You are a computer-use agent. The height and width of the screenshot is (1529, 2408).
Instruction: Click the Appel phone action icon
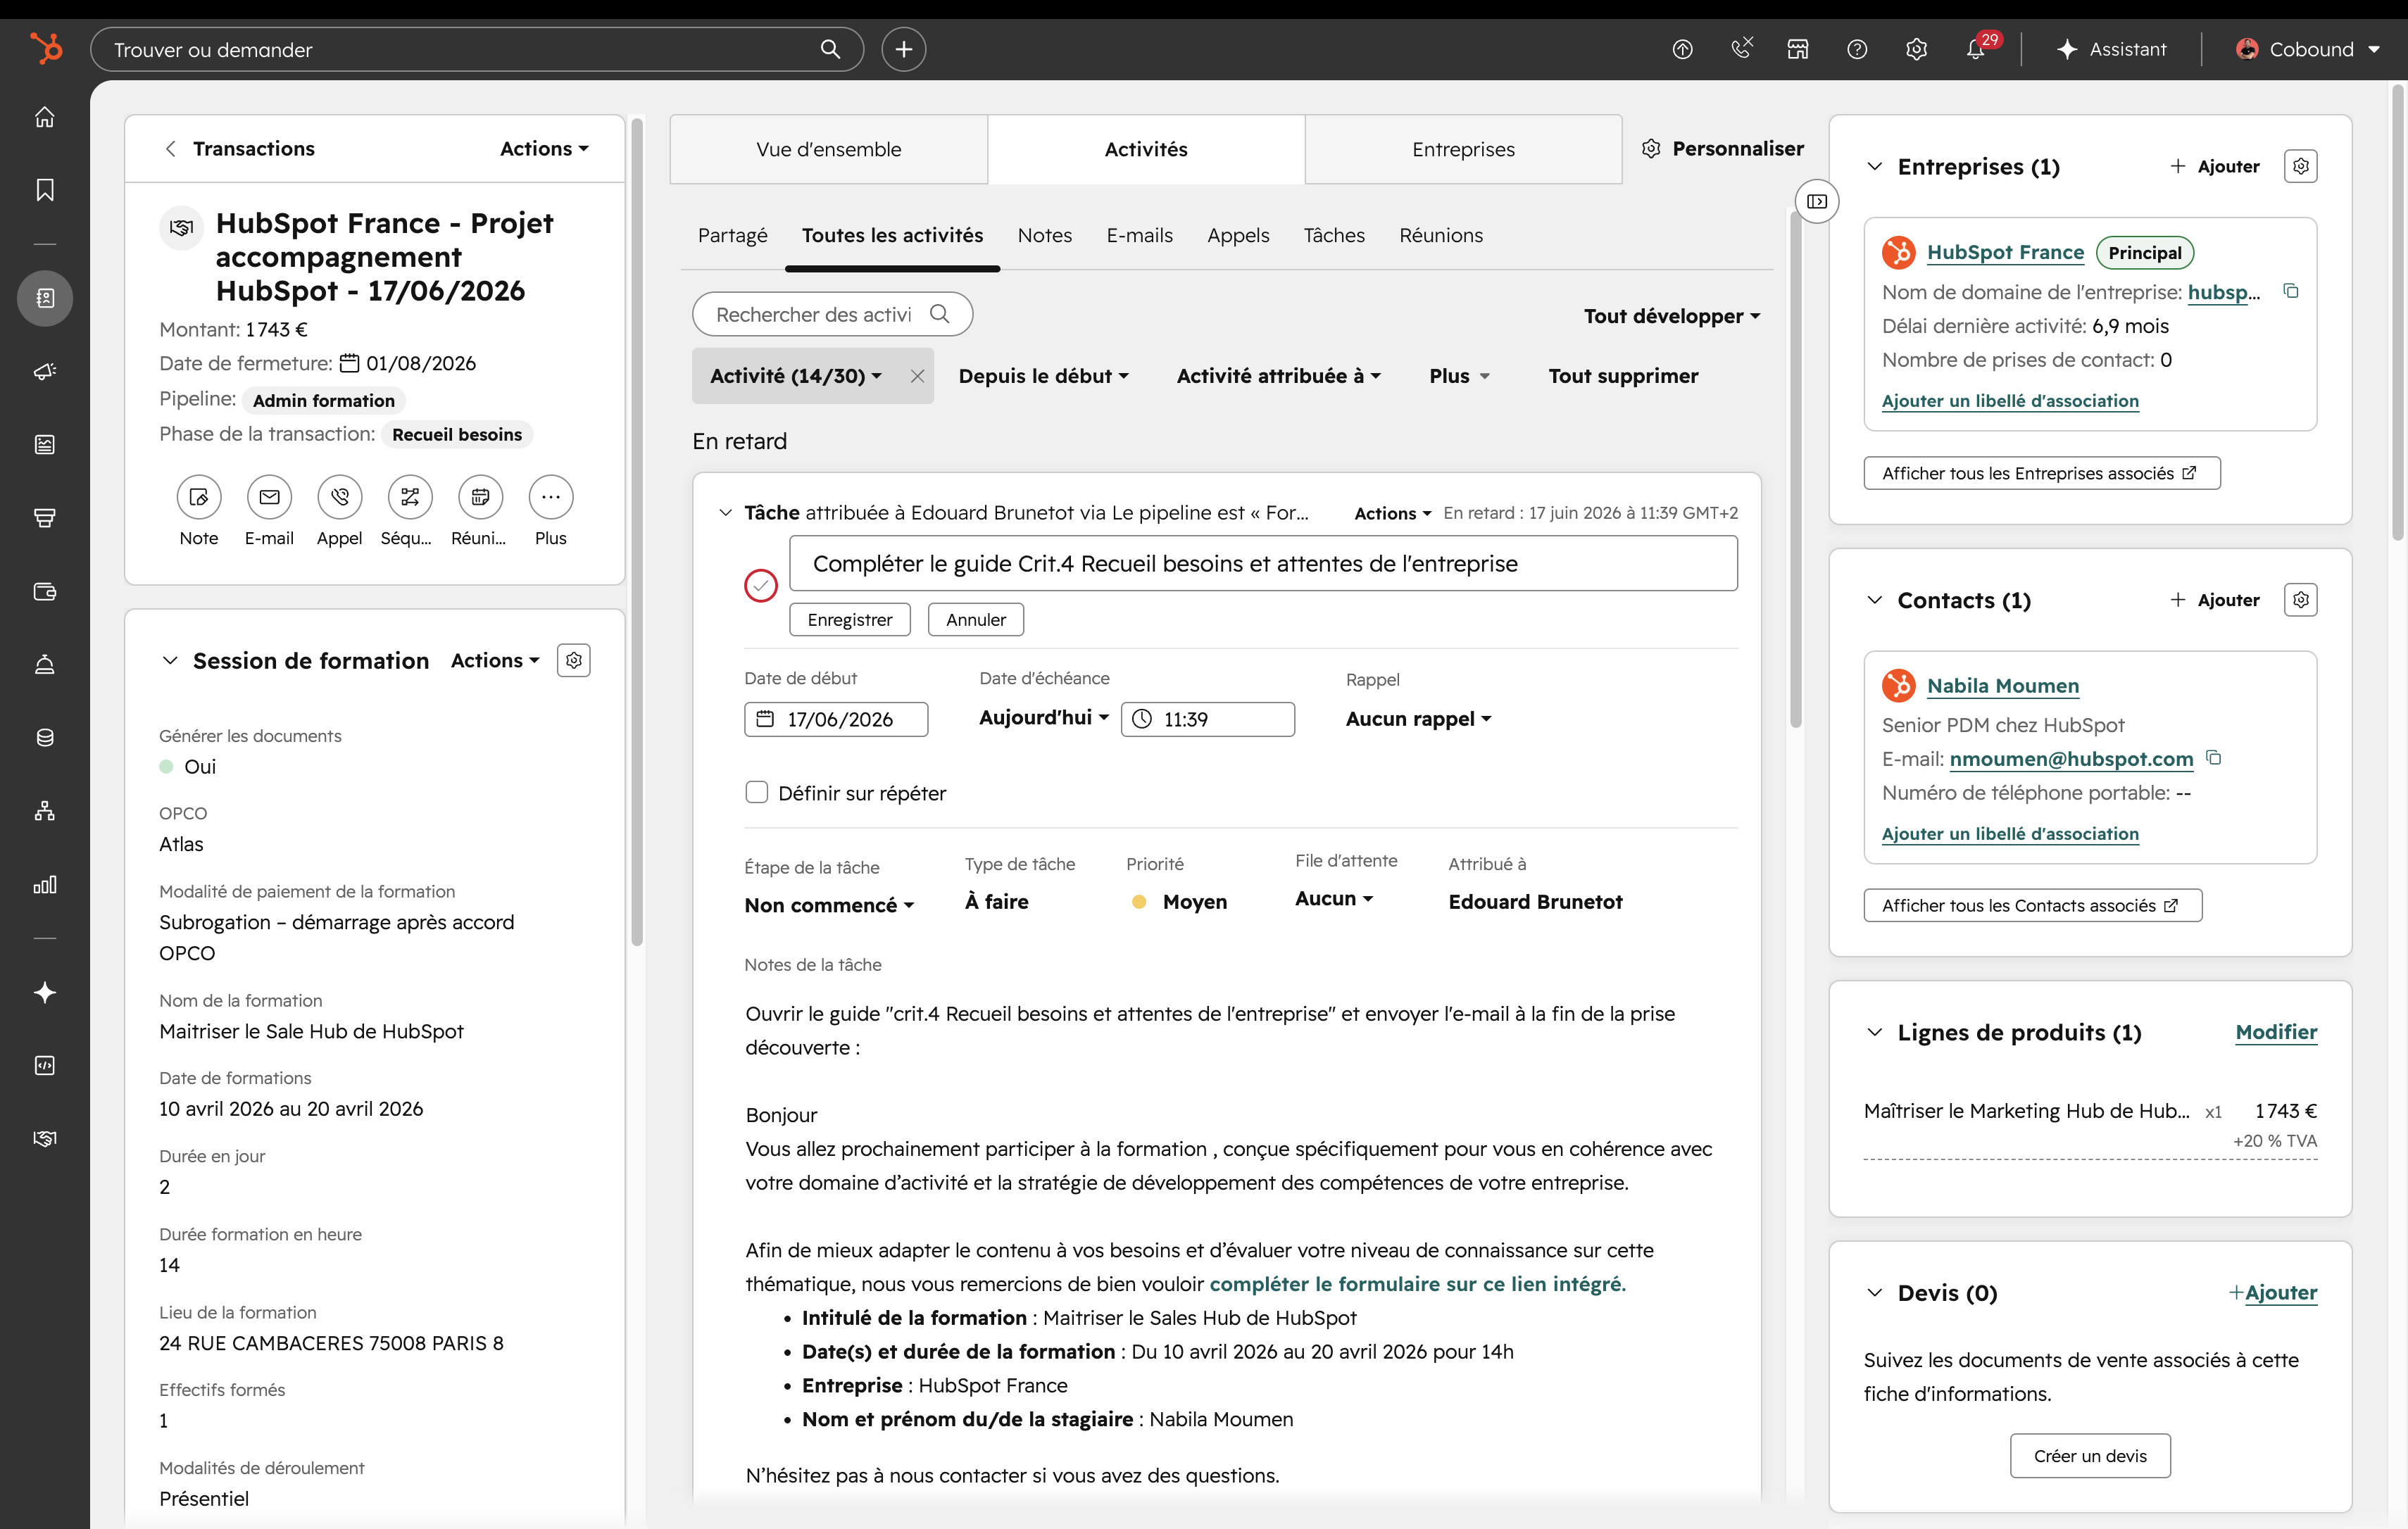(340, 497)
